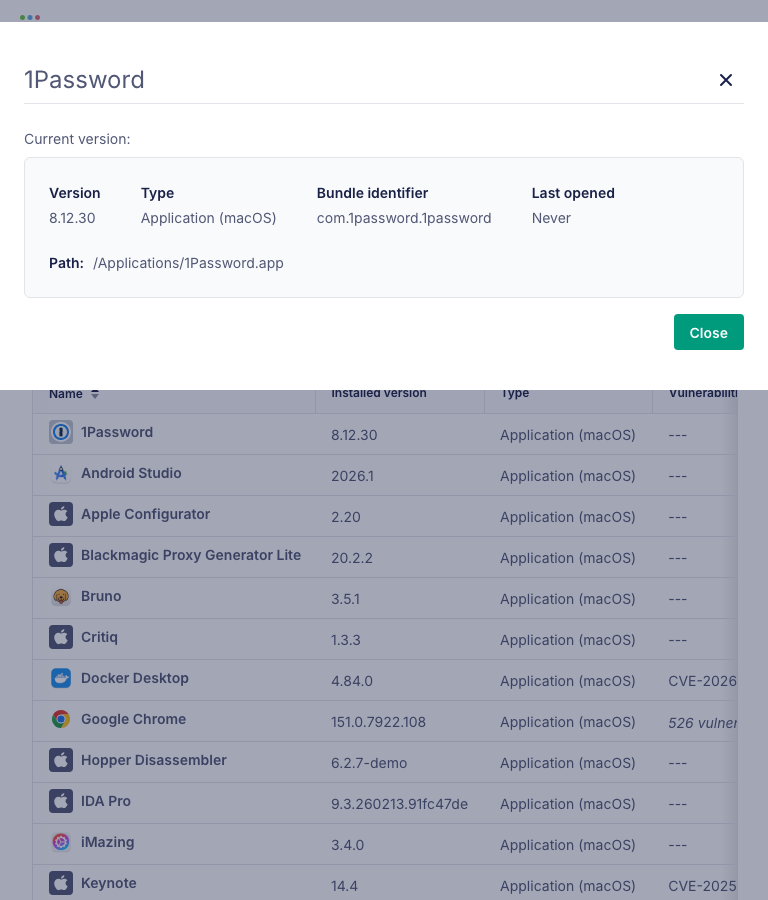
Task: Click the Google Chrome icon
Action: [61, 719]
